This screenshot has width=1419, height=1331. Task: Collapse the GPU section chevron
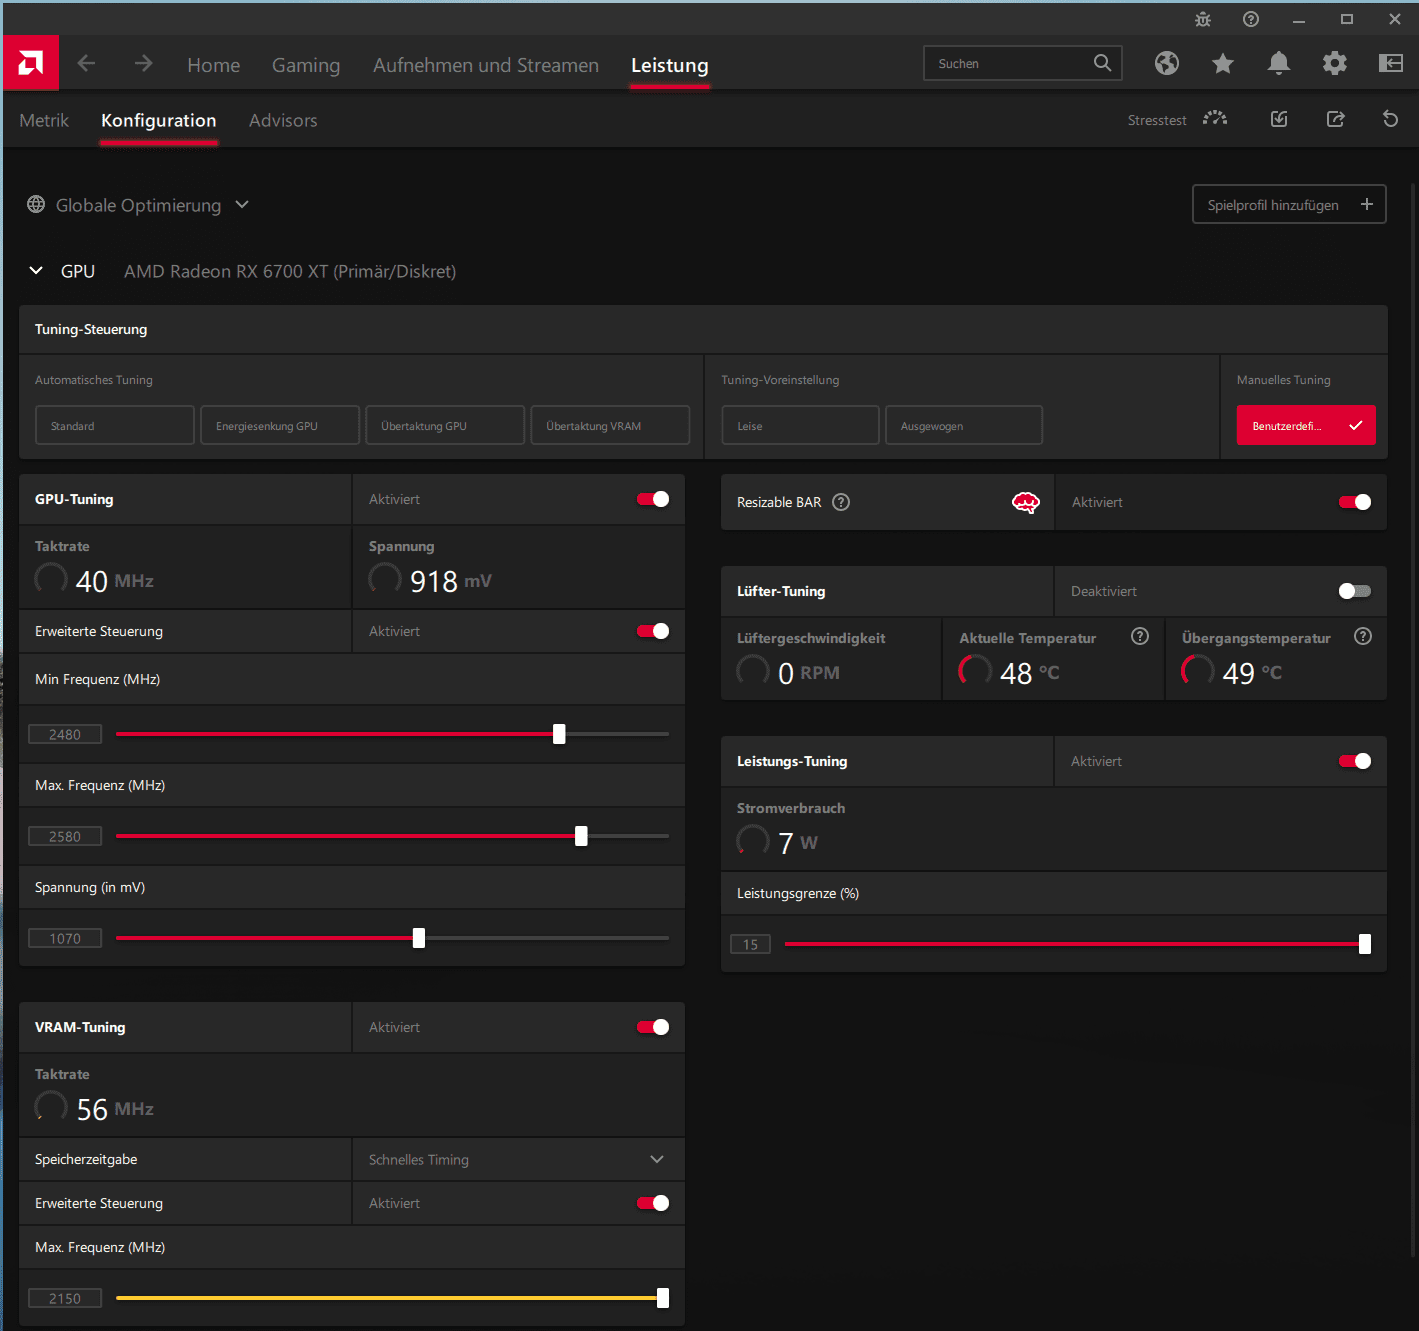pos(36,271)
